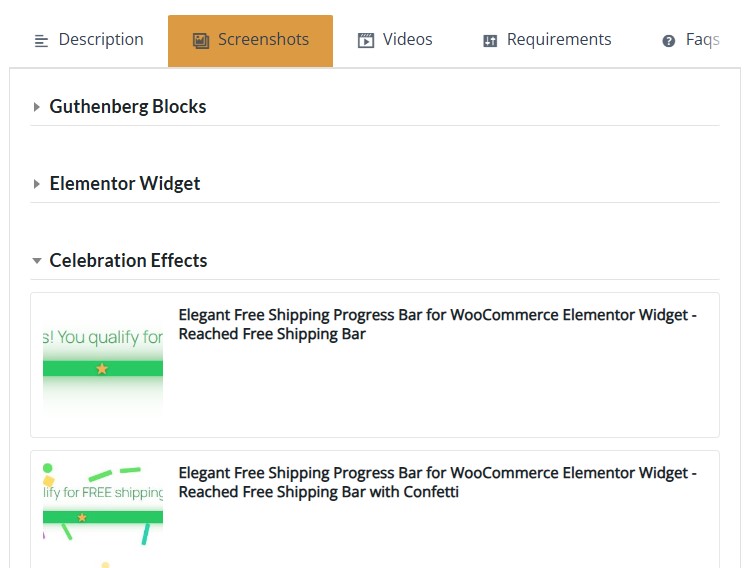Click Reached Free Shipping Bar title link
754x568 pixels.
point(437,324)
